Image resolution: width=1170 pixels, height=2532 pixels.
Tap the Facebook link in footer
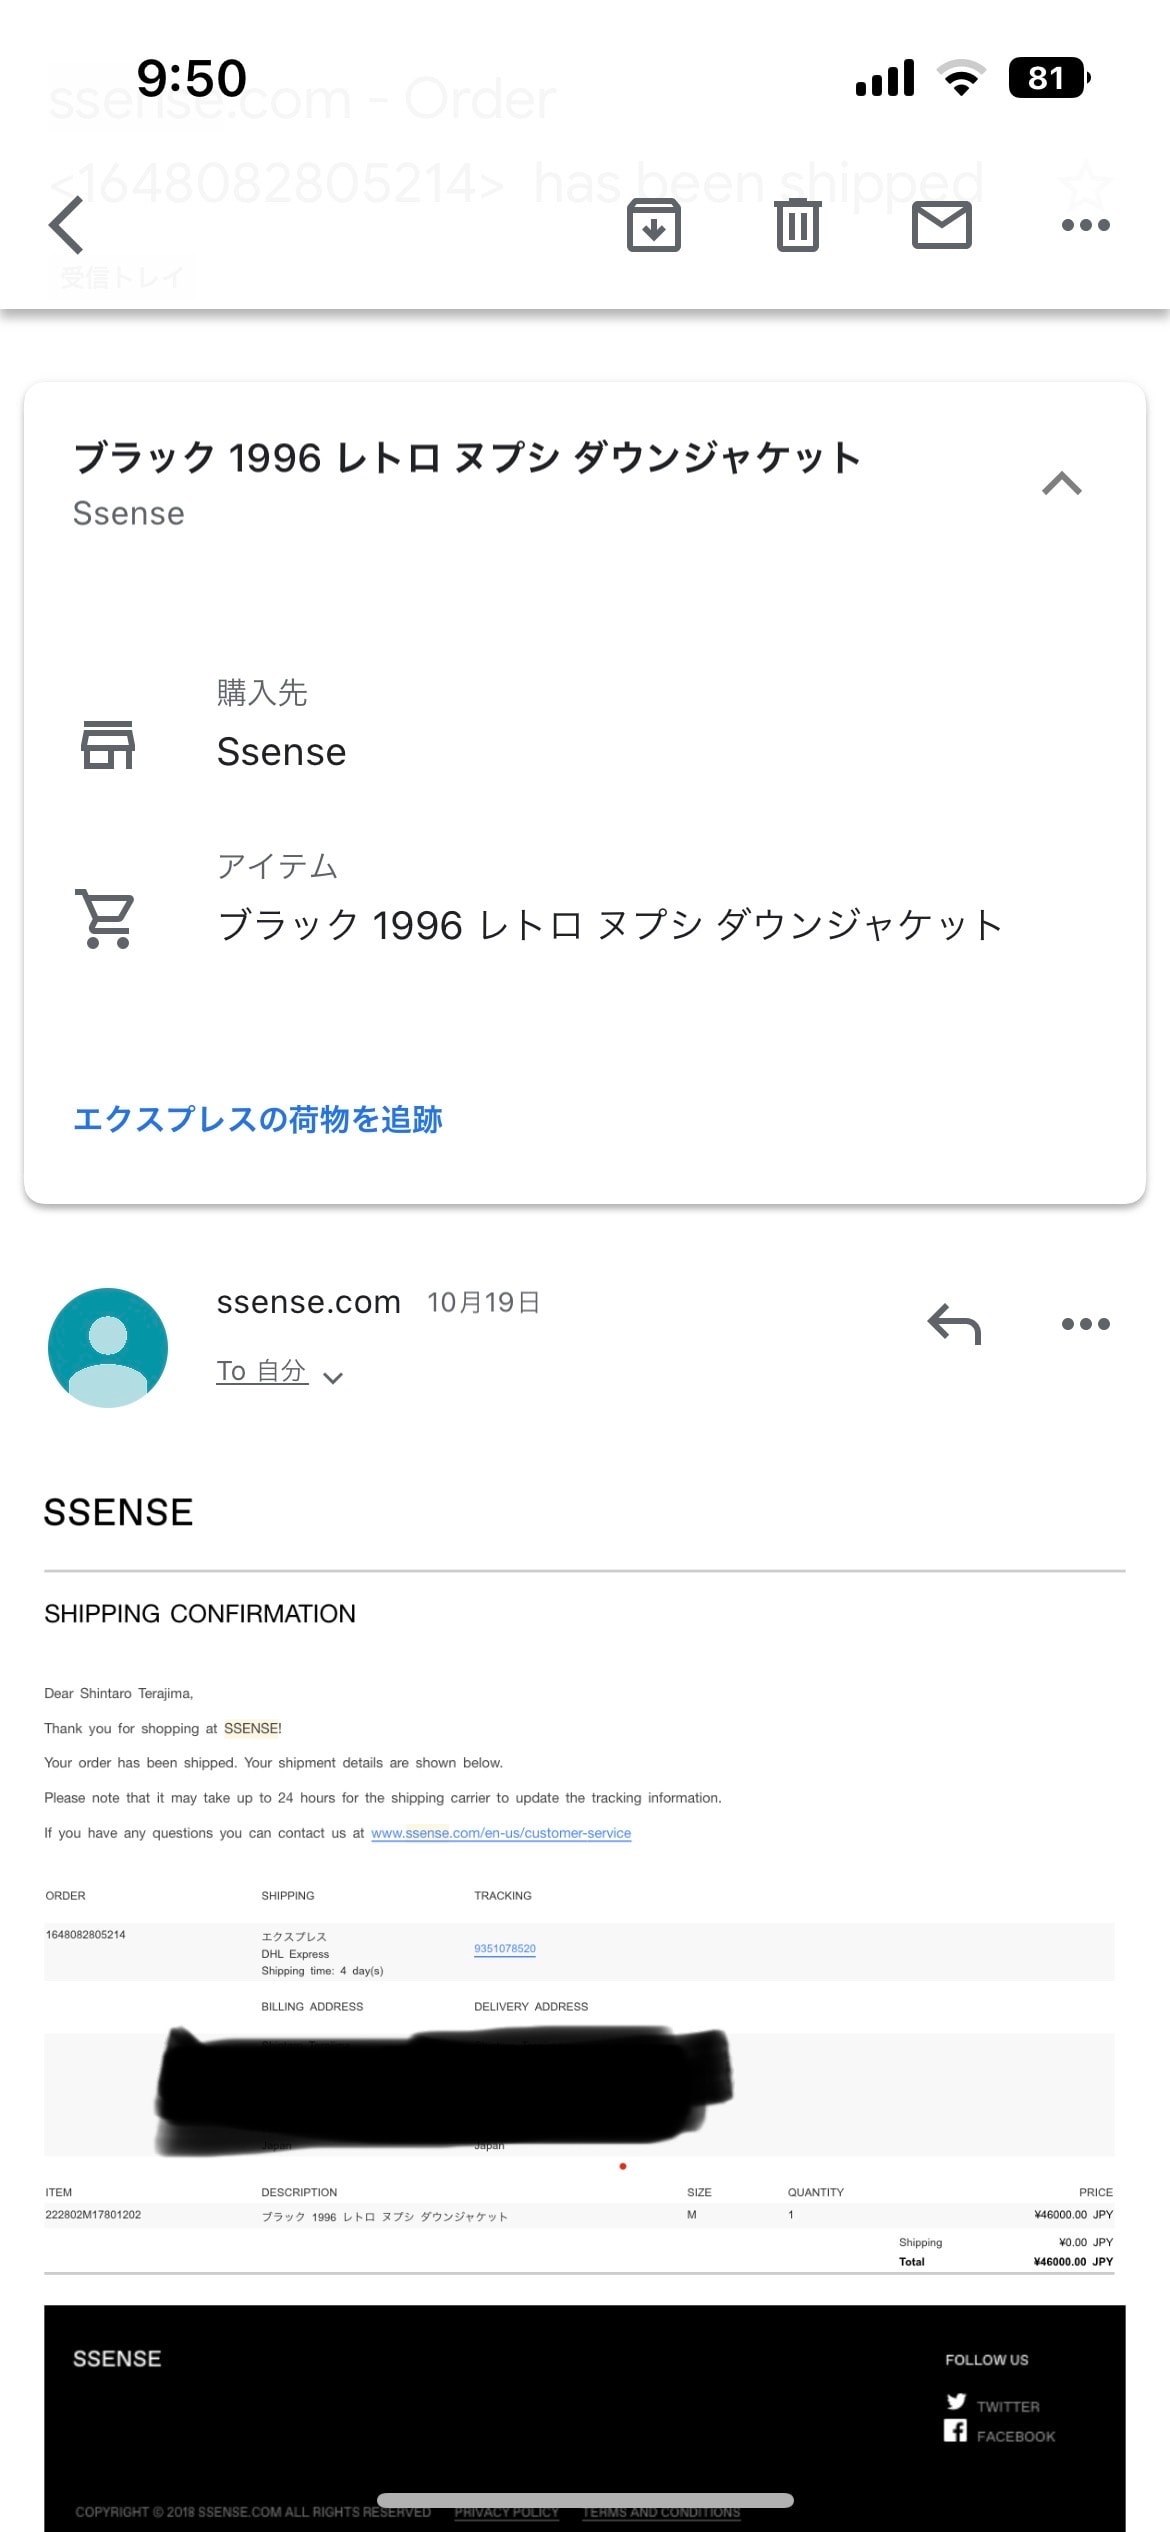pyautogui.click(x=999, y=2434)
